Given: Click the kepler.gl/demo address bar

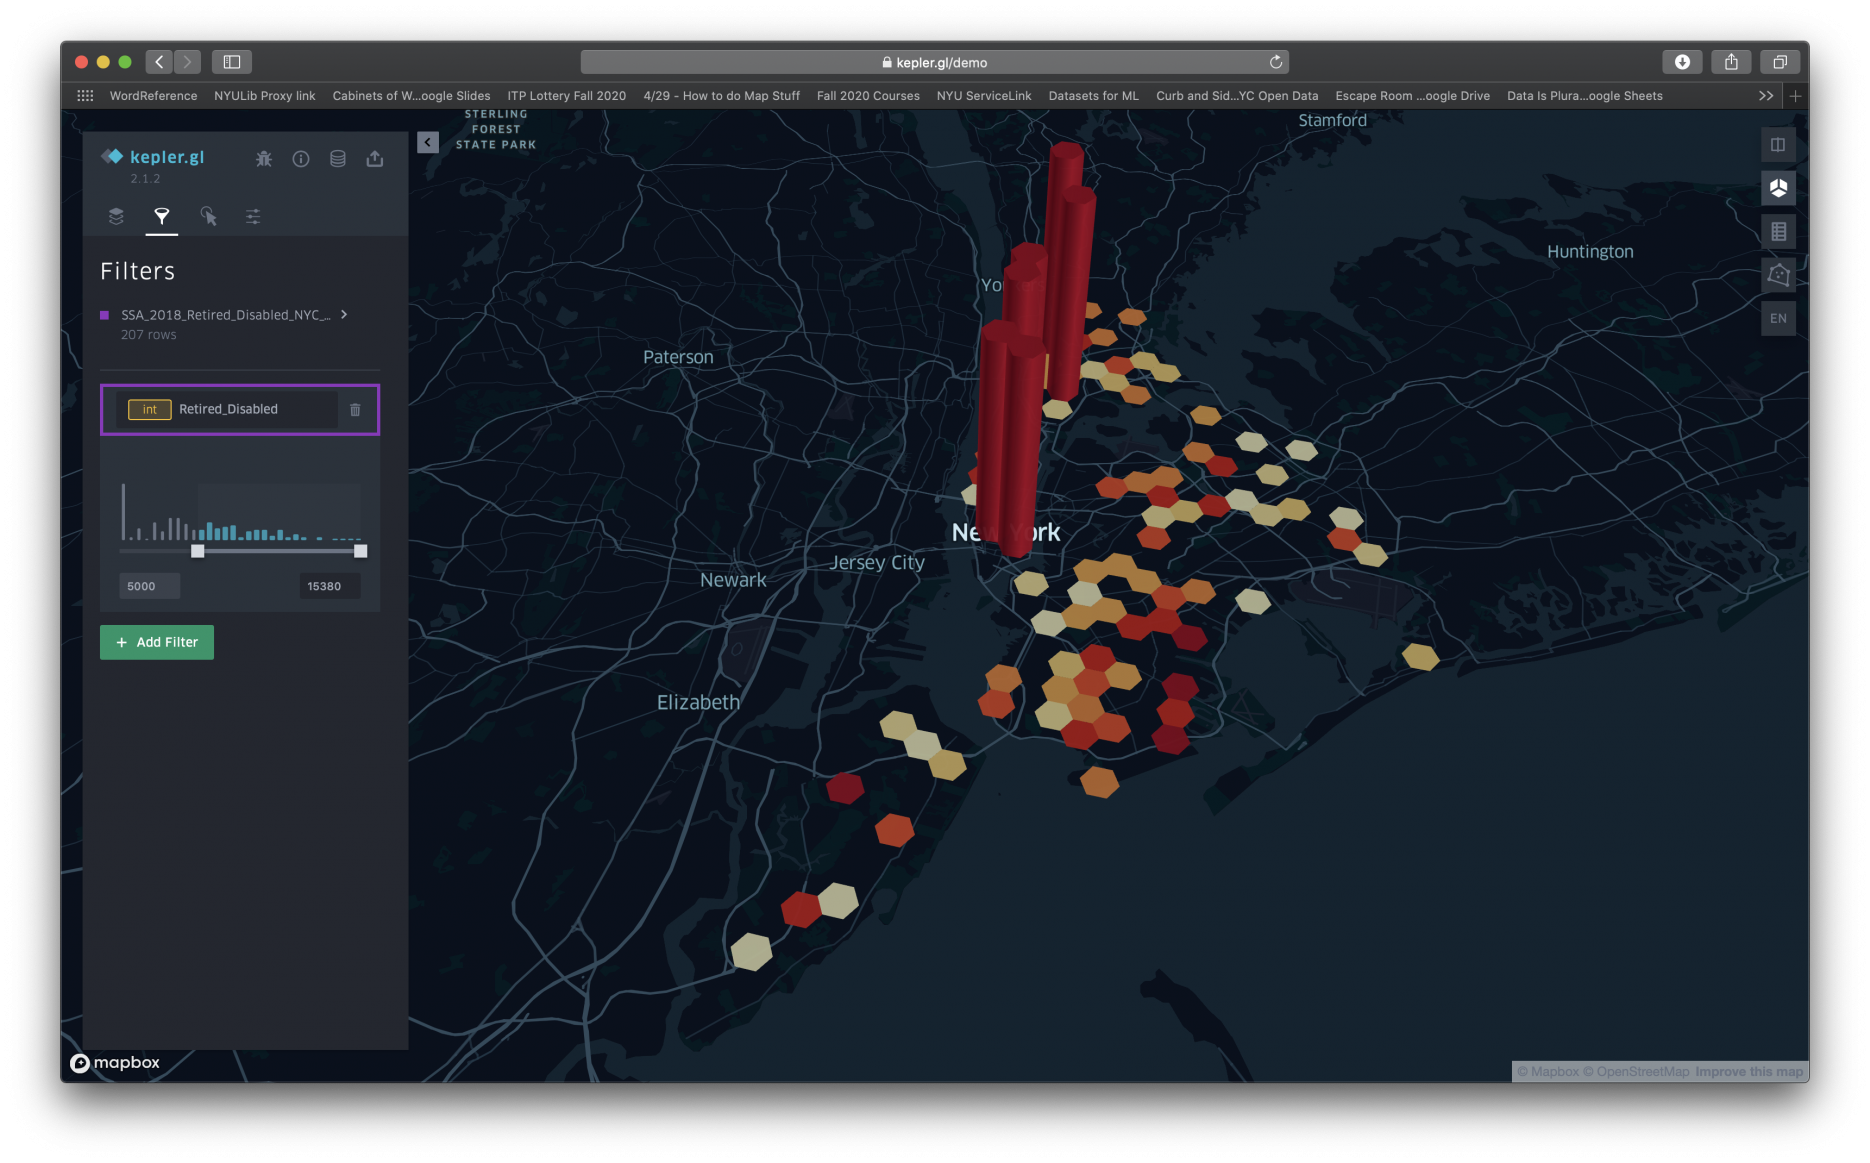Looking at the screenshot, I should click(x=935, y=62).
